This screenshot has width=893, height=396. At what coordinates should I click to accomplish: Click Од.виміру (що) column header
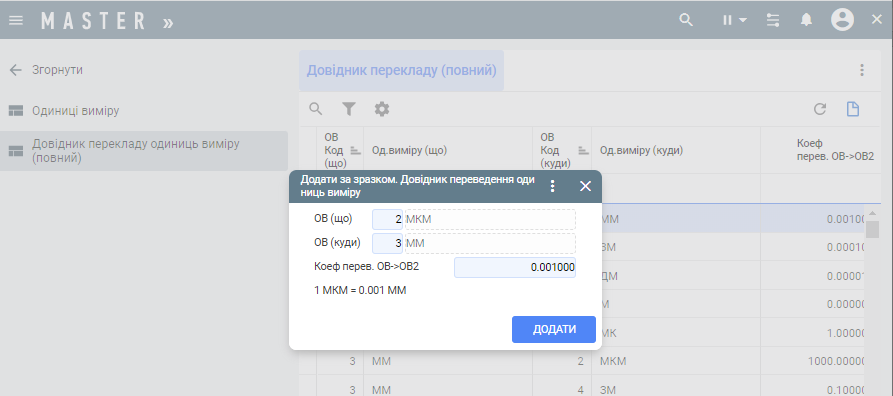tap(409, 150)
